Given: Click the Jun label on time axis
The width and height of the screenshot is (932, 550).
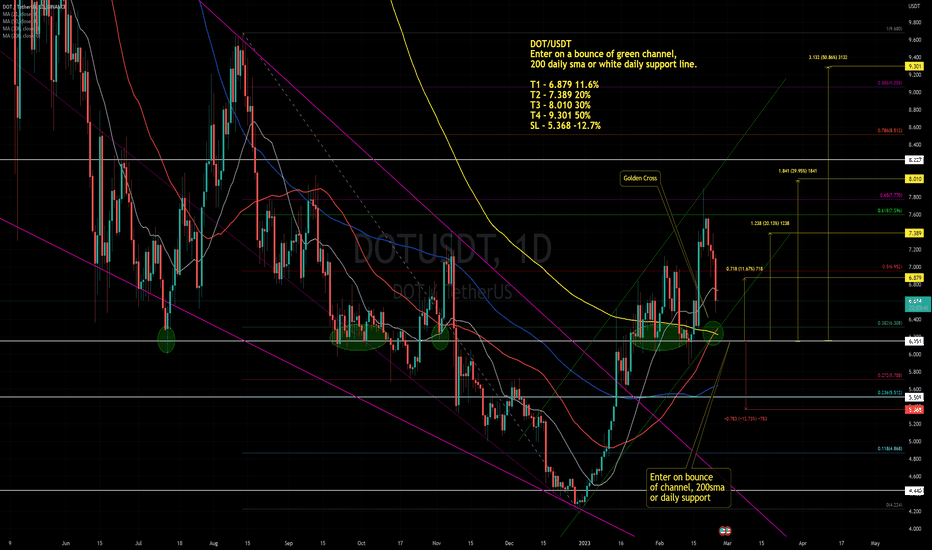Looking at the screenshot, I should point(65,543).
